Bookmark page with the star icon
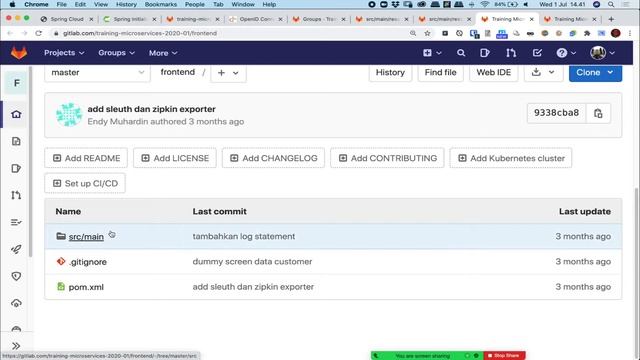The width and height of the screenshot is (640, 360). [x=427, y=33]
